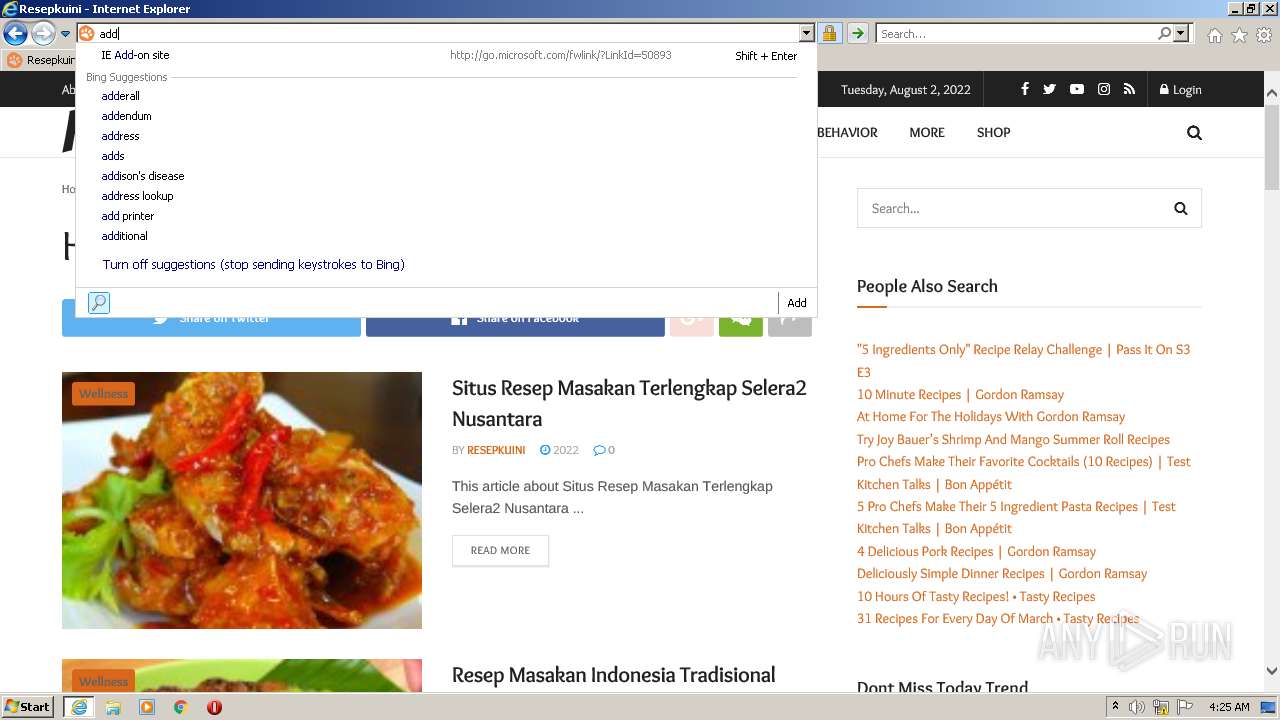Click the magnifier icon in IE search box
Screen dimensions: 1280x720
click(x=1164, y=34)
